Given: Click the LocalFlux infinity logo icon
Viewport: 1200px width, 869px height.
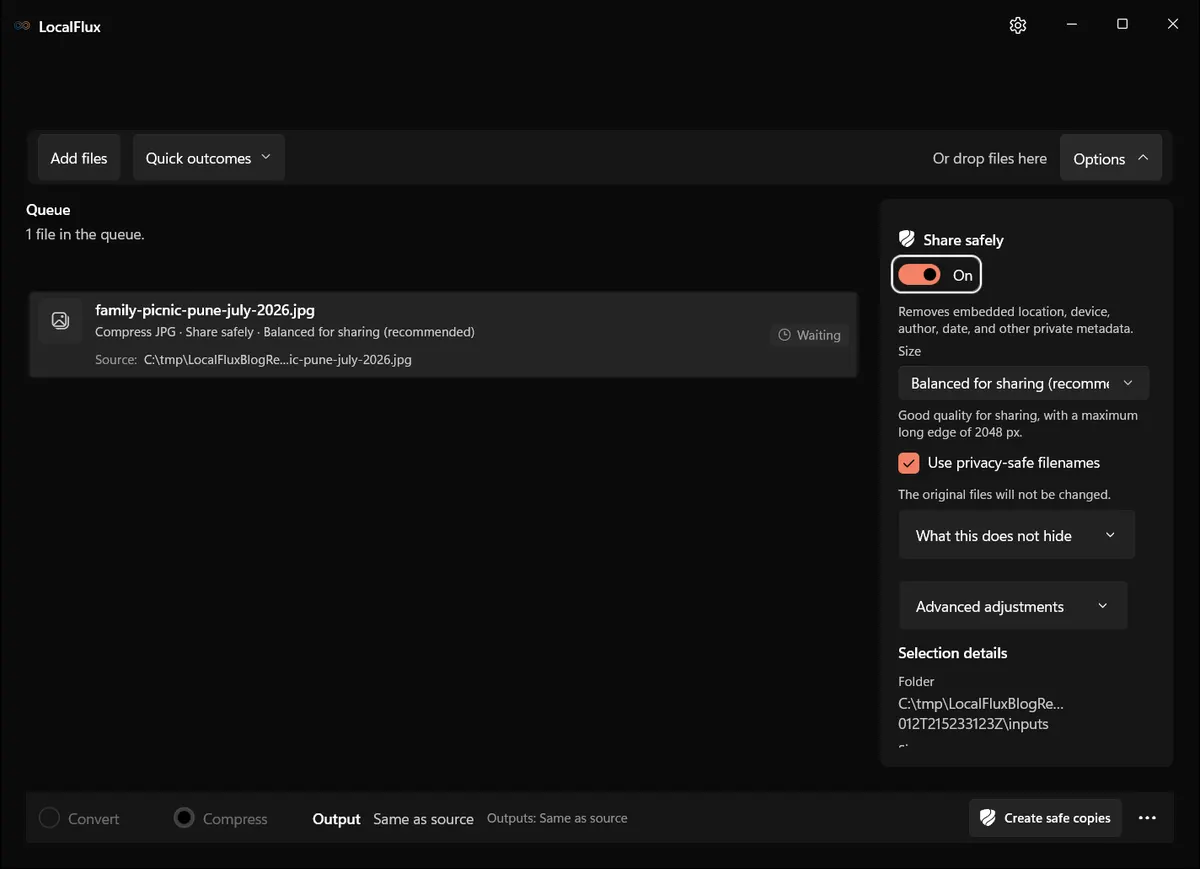Looking at the screenshot, I should click(22, 26).
